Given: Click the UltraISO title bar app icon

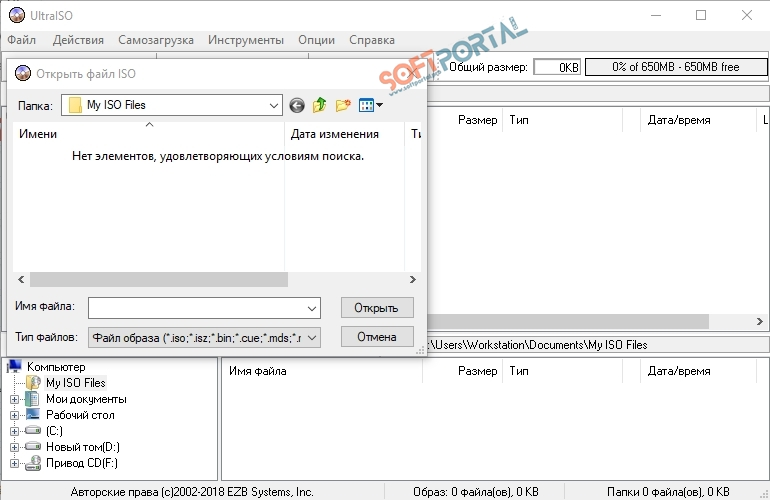Looking at the screenshot, I should point(17,15).
